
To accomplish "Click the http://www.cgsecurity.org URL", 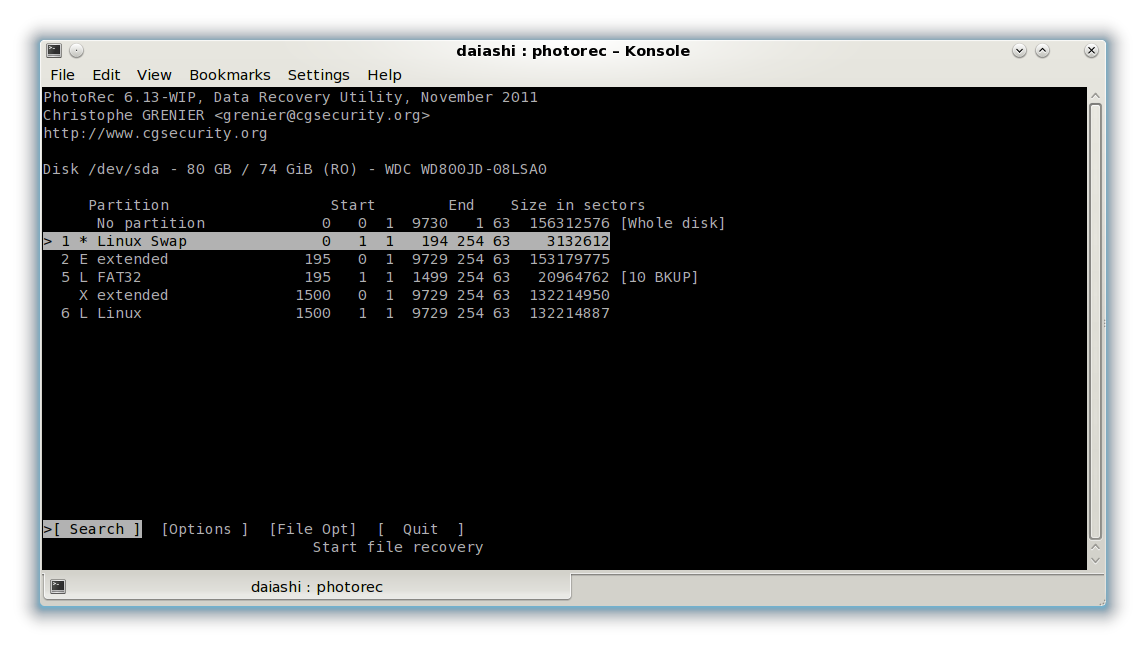I will tap(155, 133).
